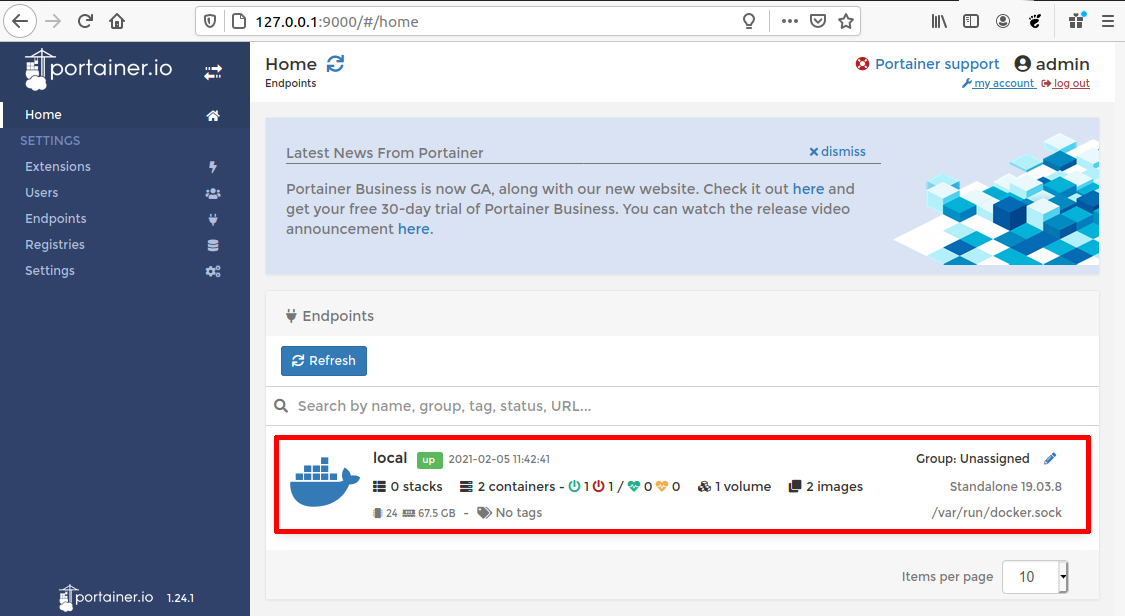Click the refresh icon beside Home title
The image size is (1125, 616).
(335, 64)
